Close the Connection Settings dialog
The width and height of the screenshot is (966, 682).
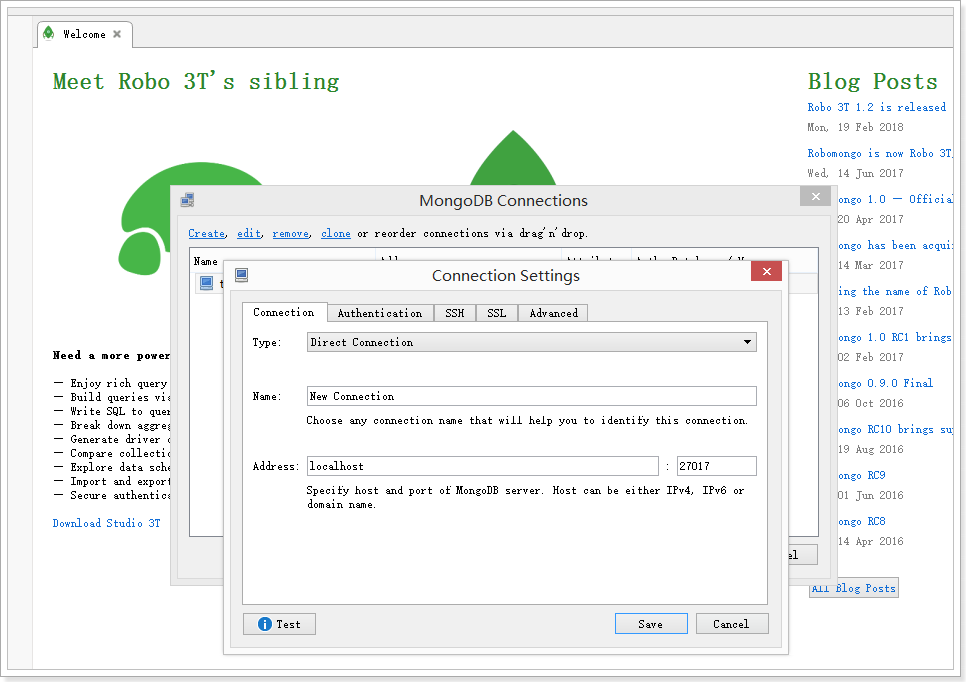click(766, 271)
